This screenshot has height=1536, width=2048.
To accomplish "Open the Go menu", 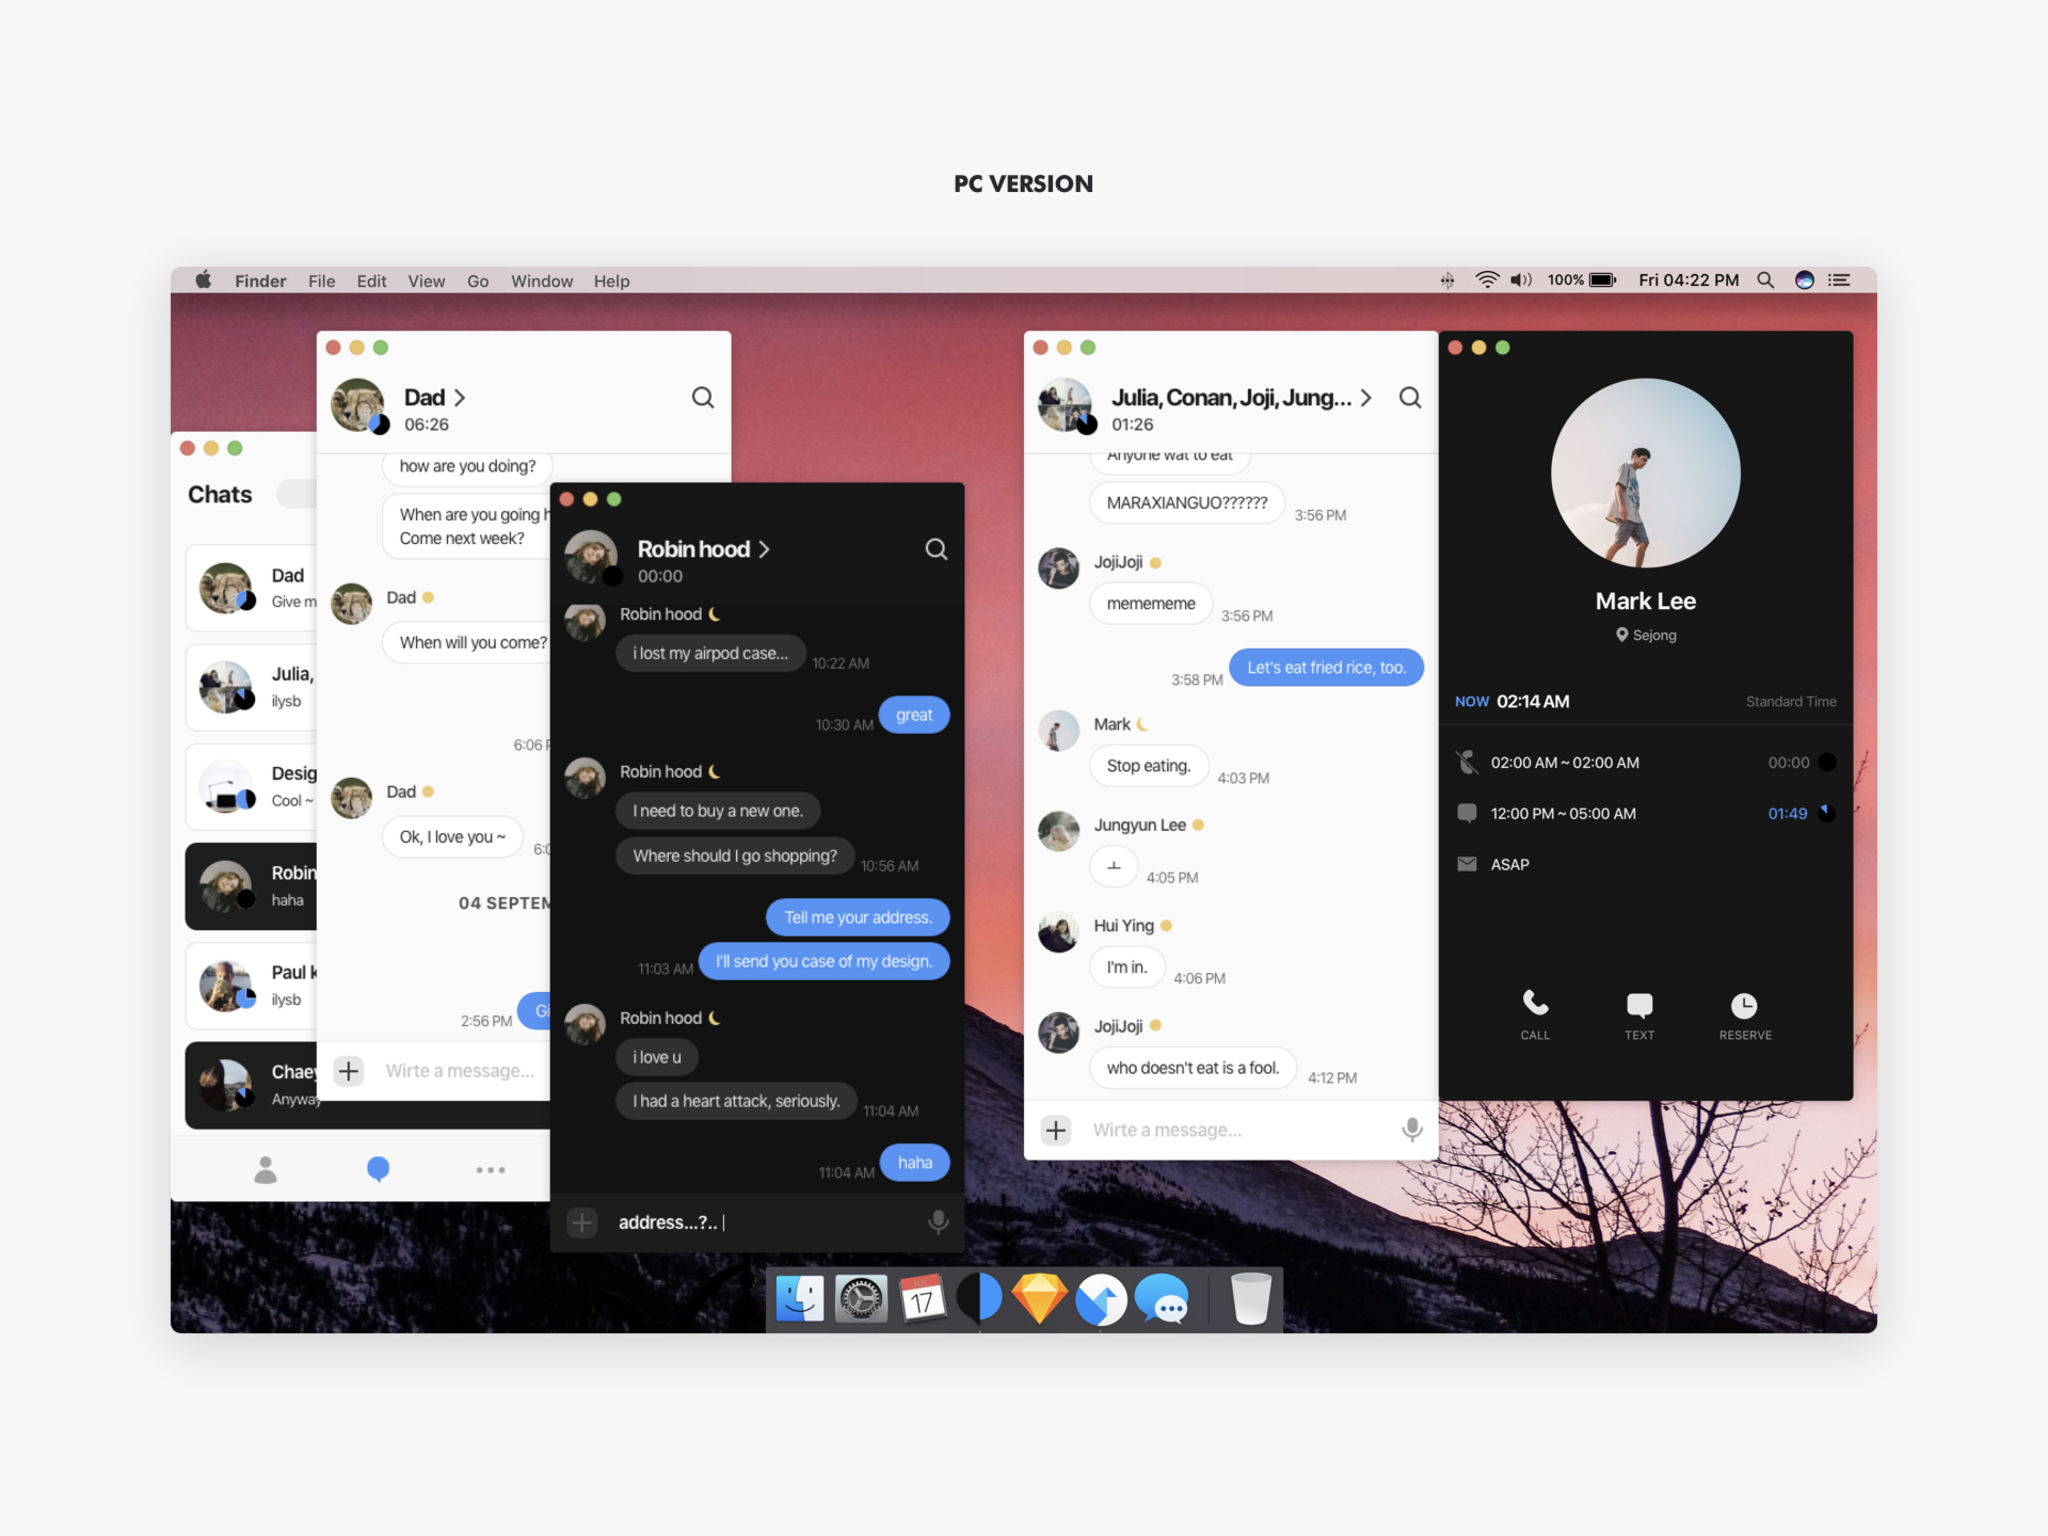I will [478, 281].
